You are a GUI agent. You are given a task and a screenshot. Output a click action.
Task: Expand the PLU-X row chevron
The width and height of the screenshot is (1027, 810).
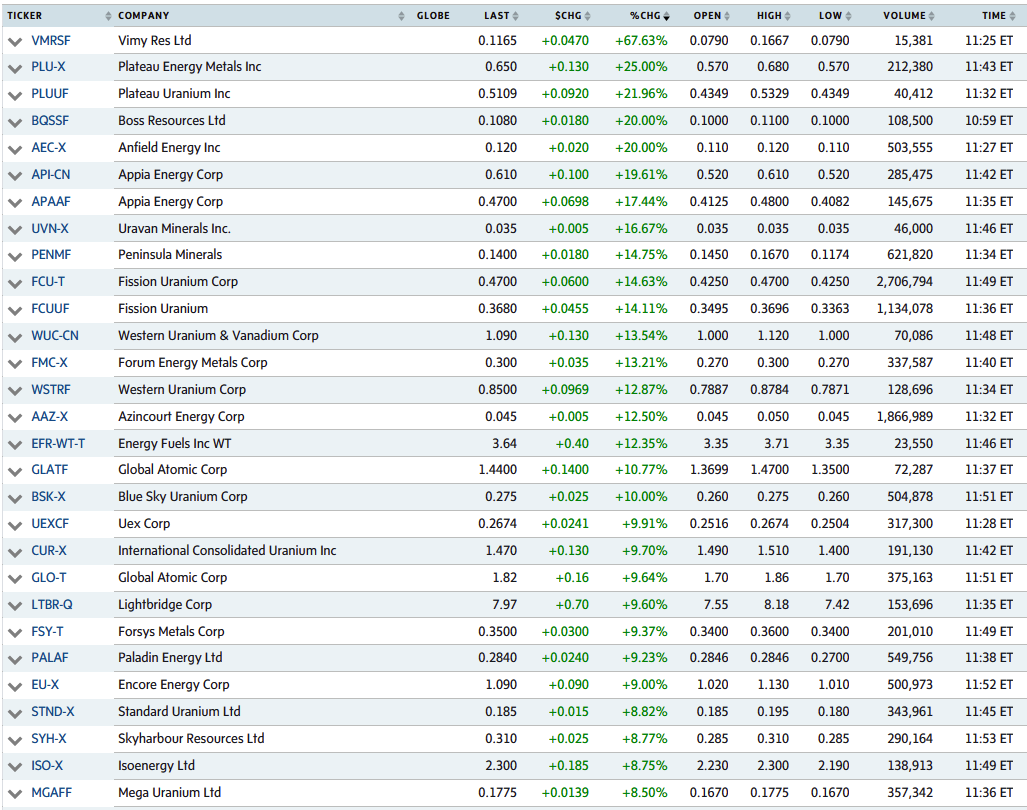[14, 68]
